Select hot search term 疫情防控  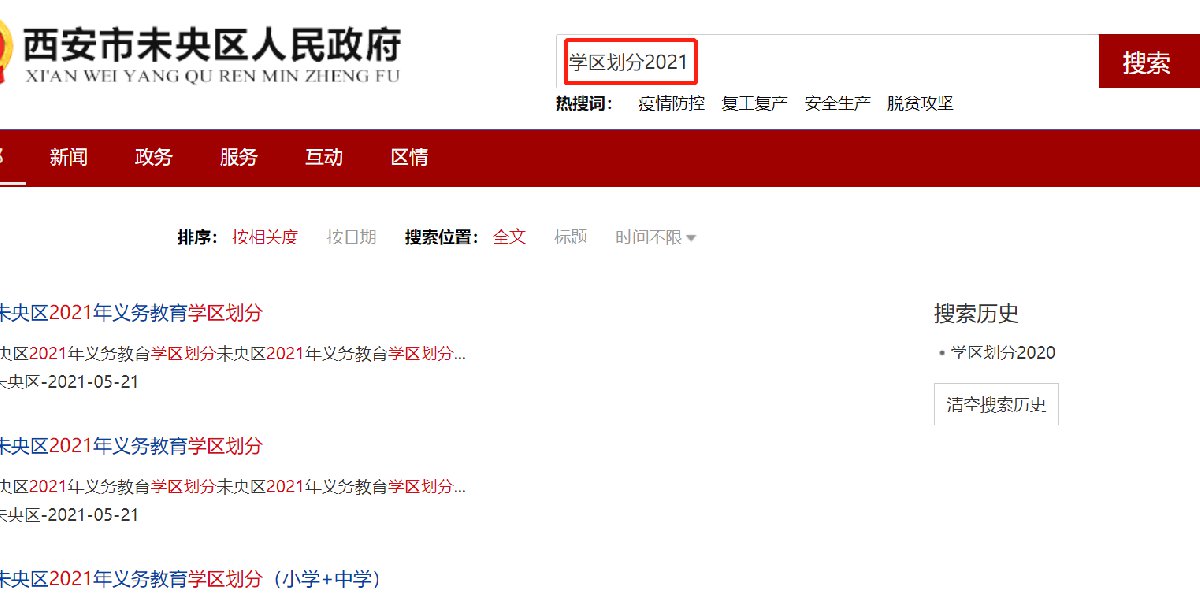point(671,103)
